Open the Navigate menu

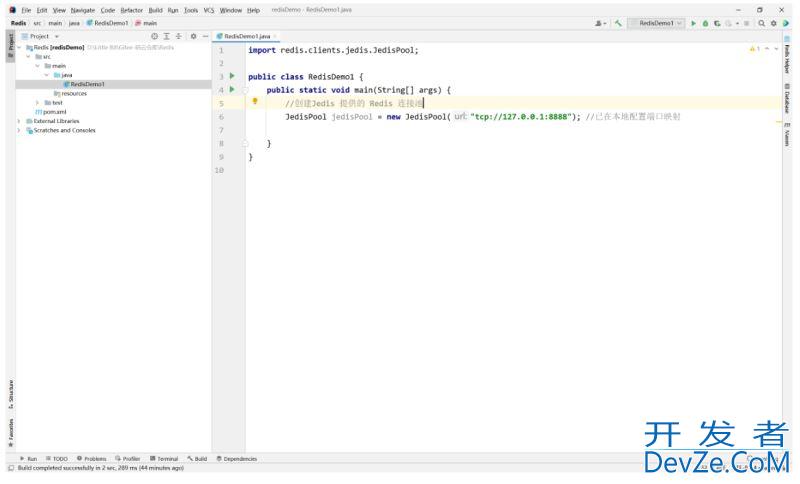click(x=83, y=10)
